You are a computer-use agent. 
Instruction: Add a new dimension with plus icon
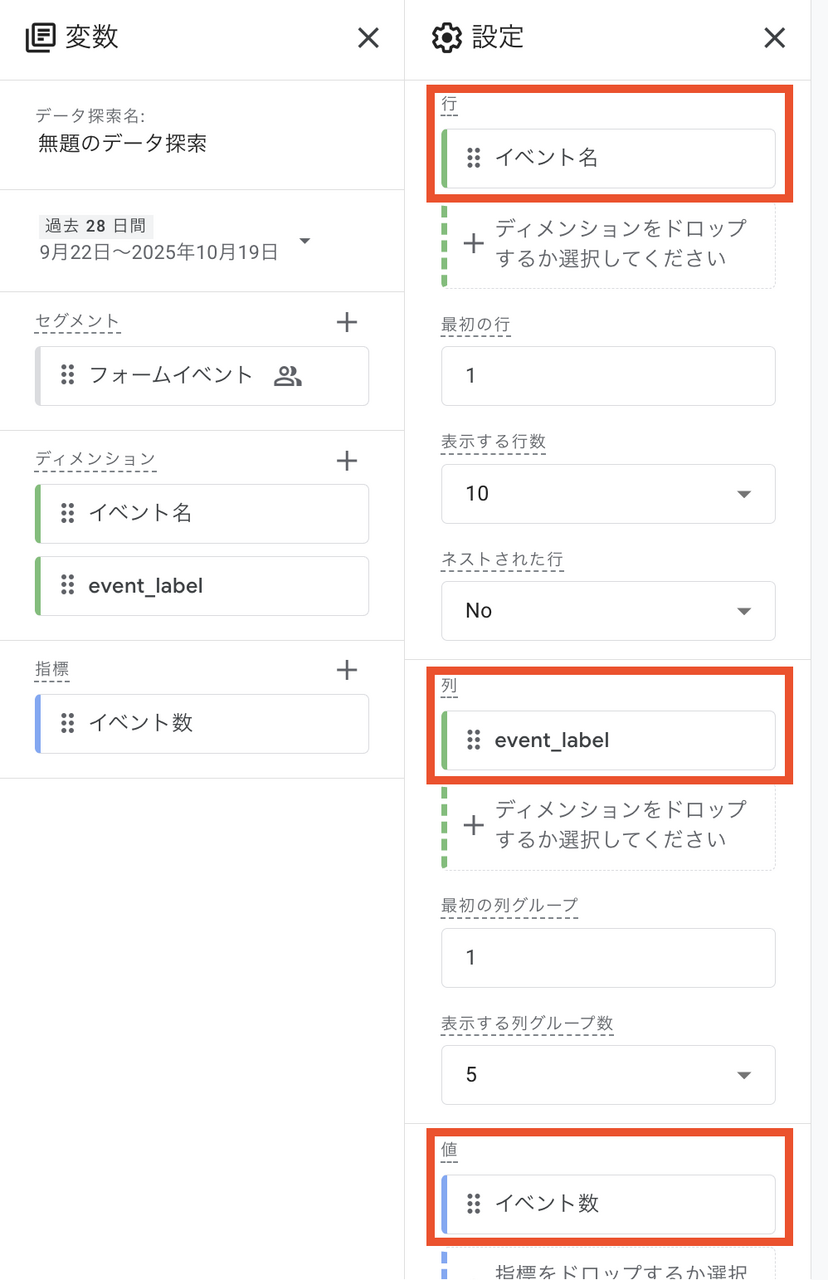[346, 461]
